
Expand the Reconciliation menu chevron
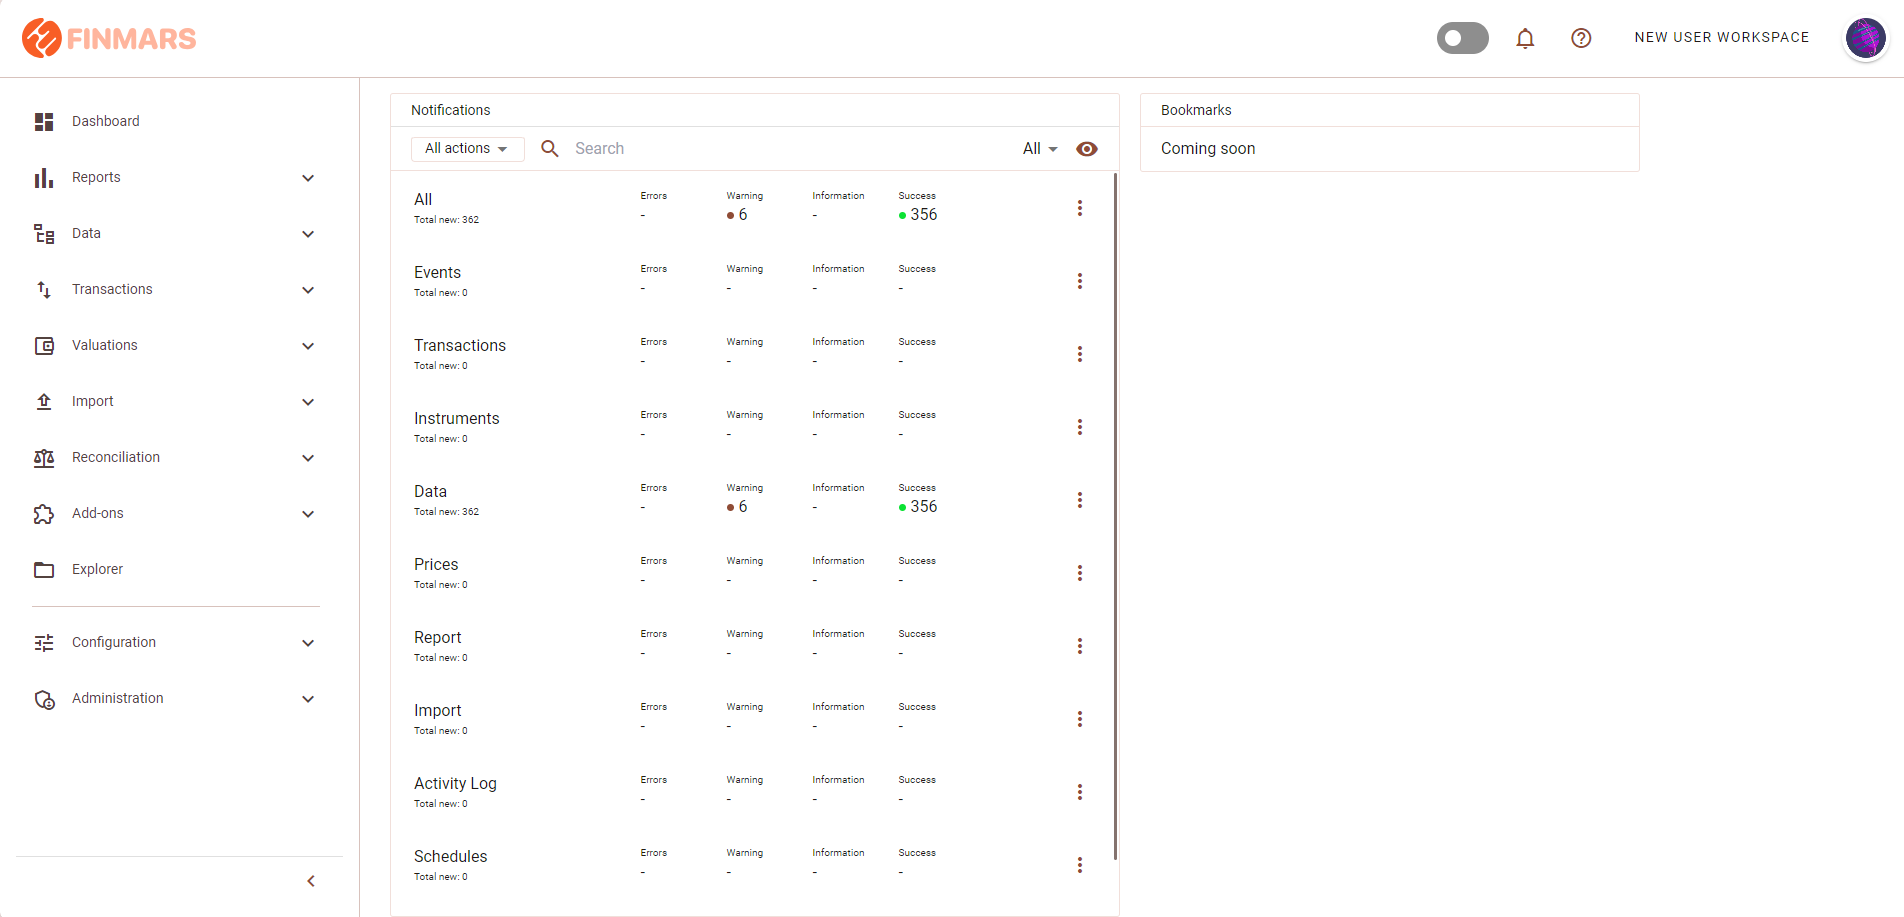[x=308, y=458]
